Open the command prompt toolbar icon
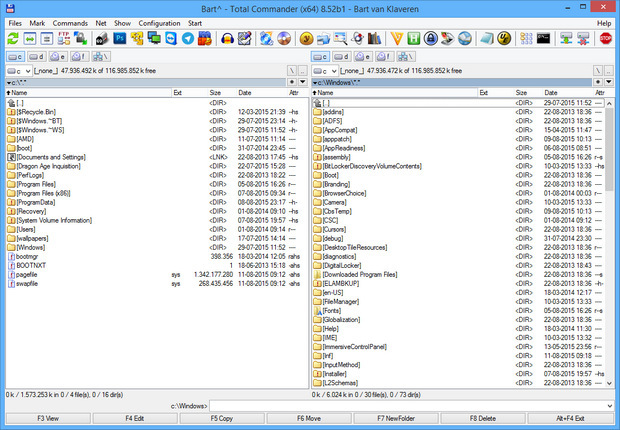The width and height of the screenshot is (620, 430). point(544,39)
